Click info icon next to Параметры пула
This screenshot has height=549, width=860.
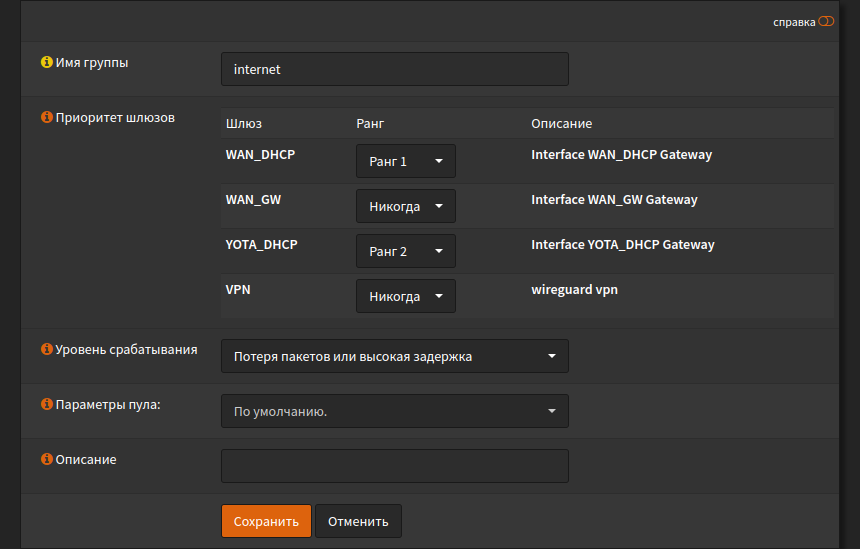tap(47, 404)
